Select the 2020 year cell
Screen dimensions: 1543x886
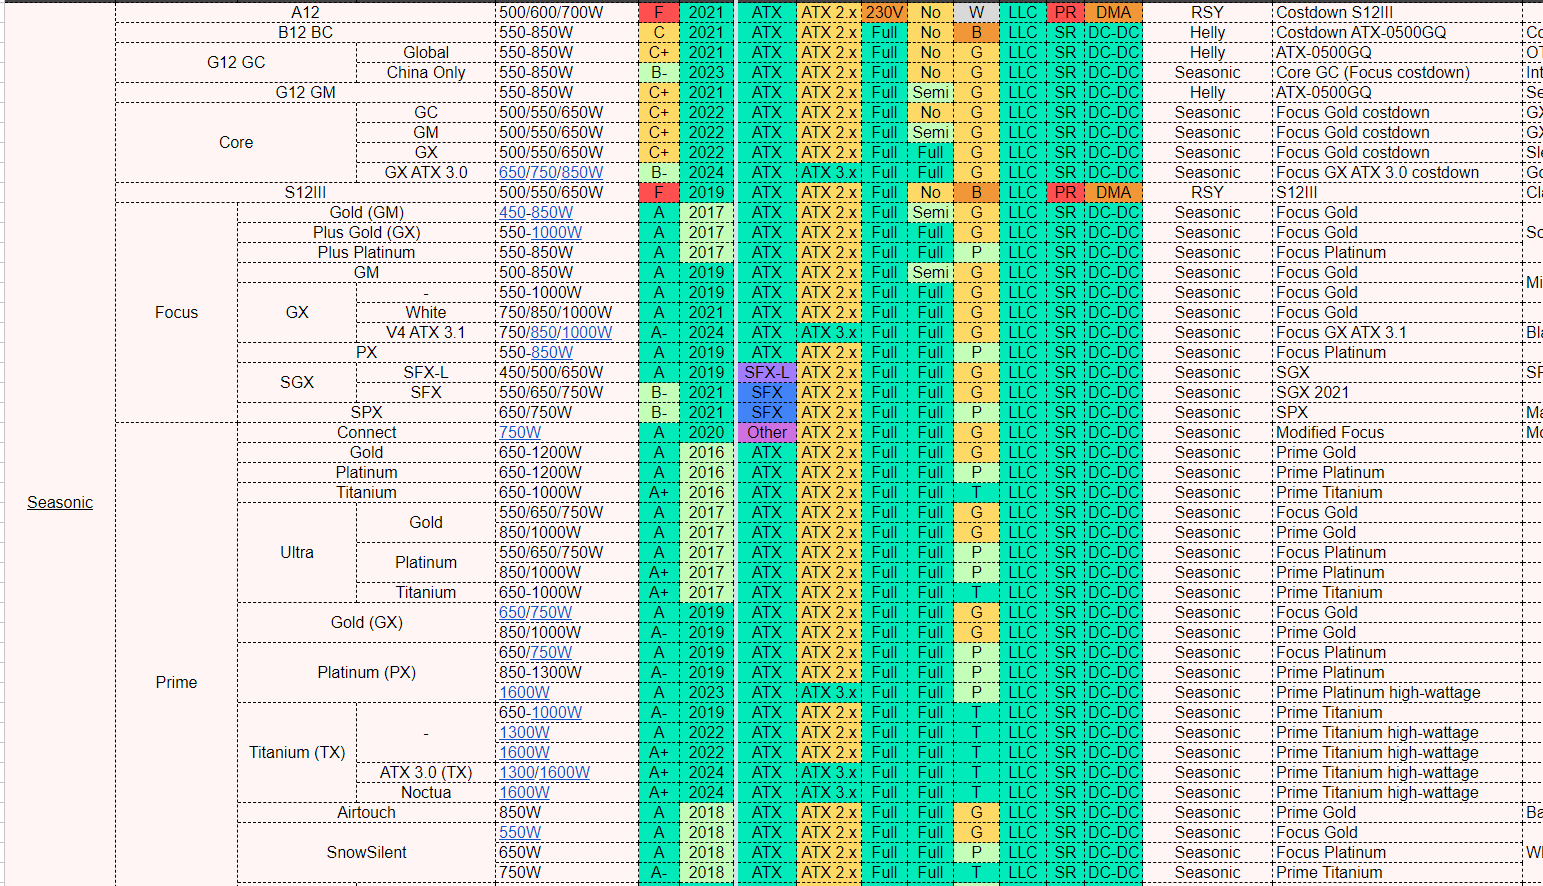(x=706, y=432)
